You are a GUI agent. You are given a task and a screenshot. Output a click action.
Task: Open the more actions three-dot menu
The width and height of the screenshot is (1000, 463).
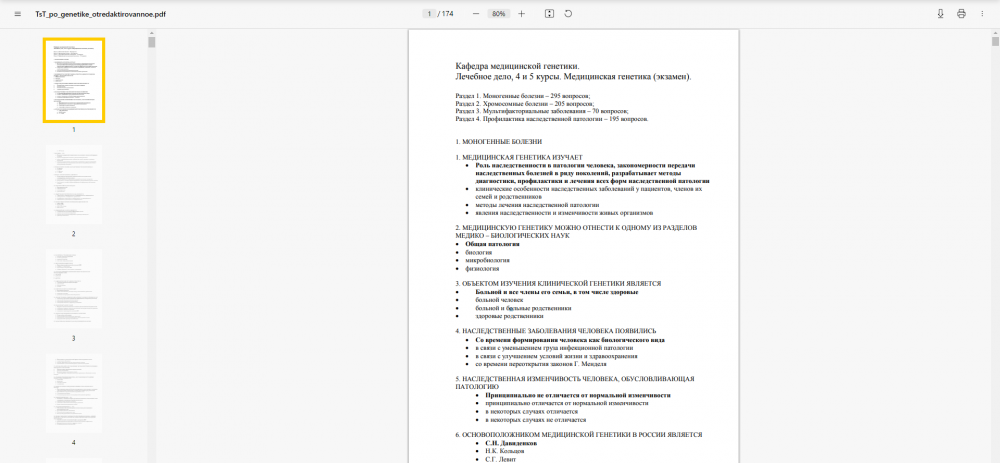pos(982,13)
